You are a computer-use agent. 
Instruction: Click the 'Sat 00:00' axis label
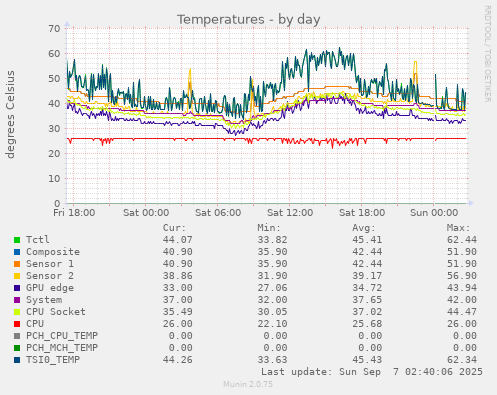point(146,213)
